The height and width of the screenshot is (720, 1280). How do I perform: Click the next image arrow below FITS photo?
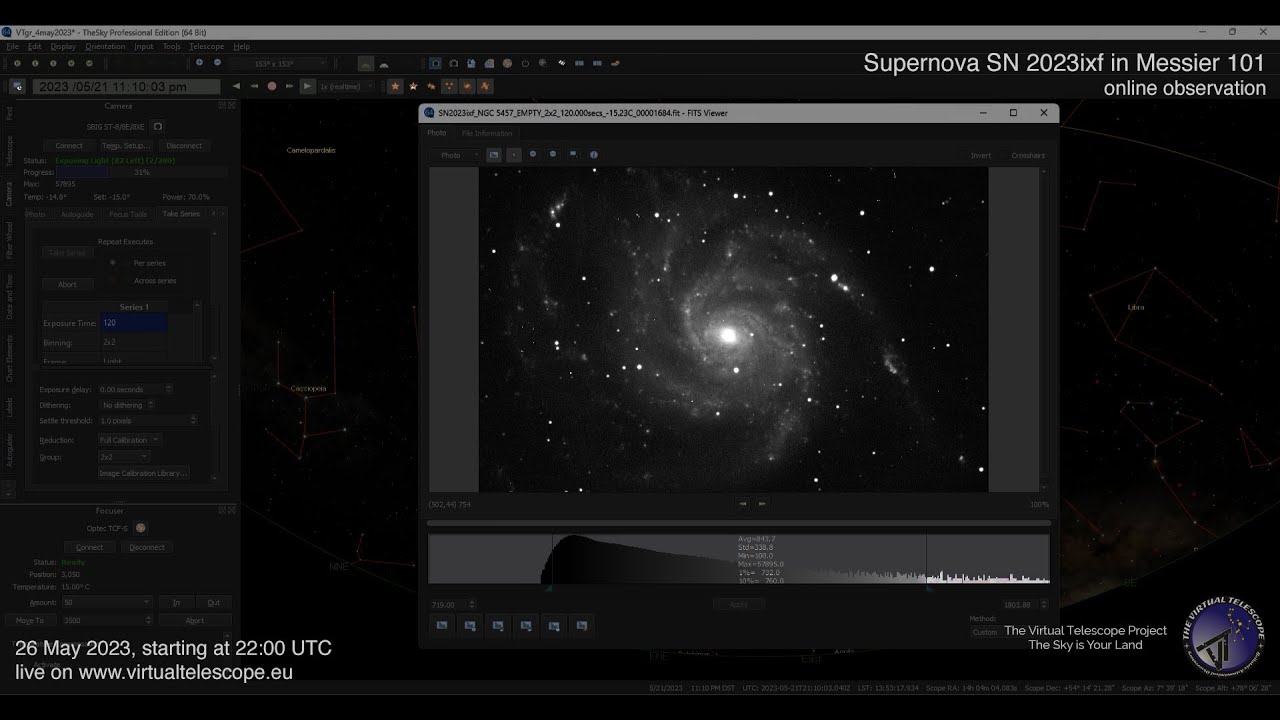point(762,504)
